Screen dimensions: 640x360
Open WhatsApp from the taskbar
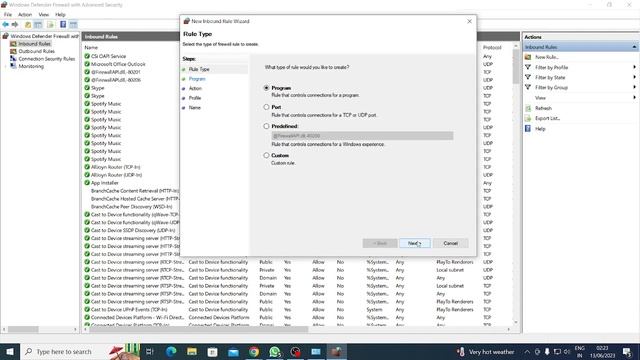click(275, 351)
